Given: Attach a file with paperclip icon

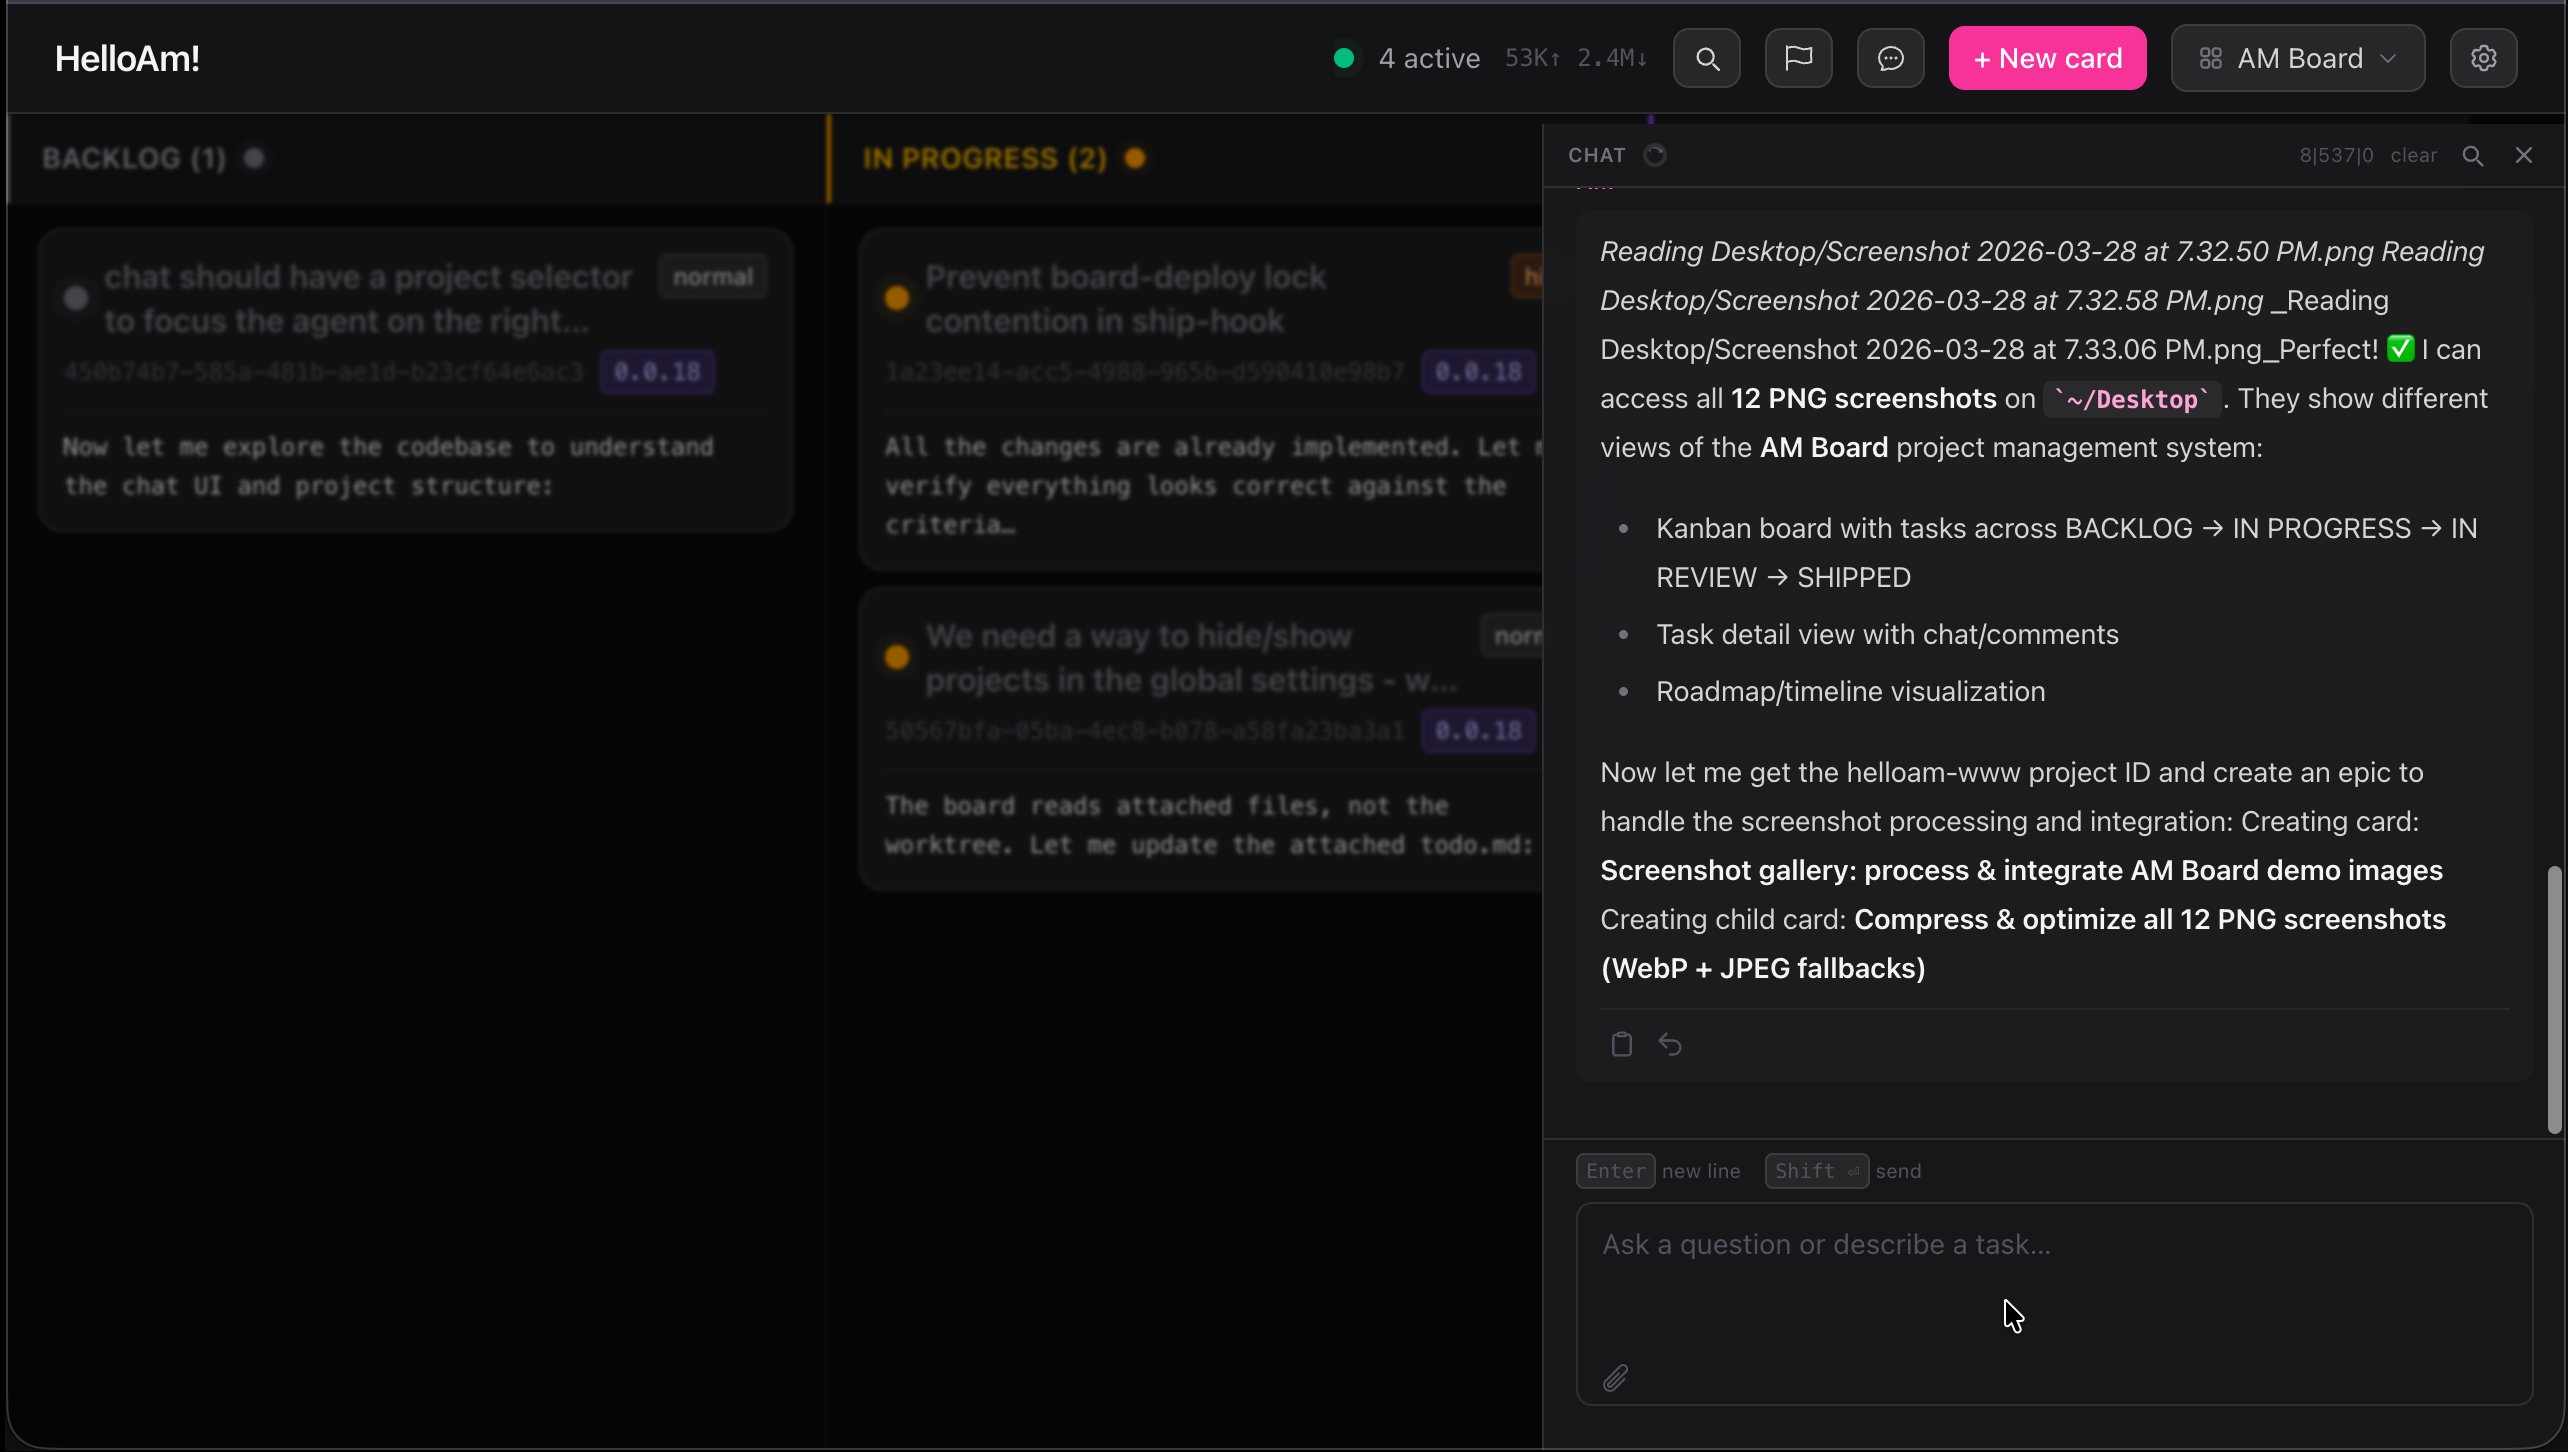Looking at the screenshot, I should tap(1615, 1378).
